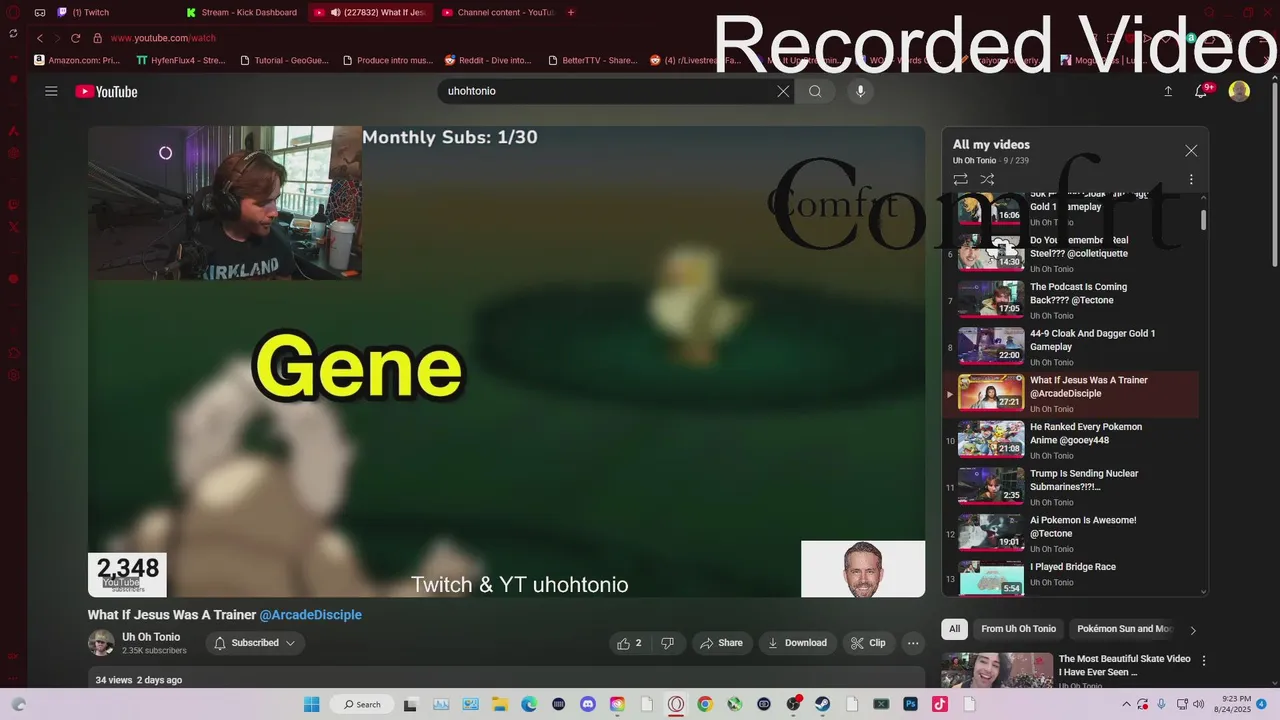Open the Tutorial - GeoGuessr bookmark

(x=284, y=60)
